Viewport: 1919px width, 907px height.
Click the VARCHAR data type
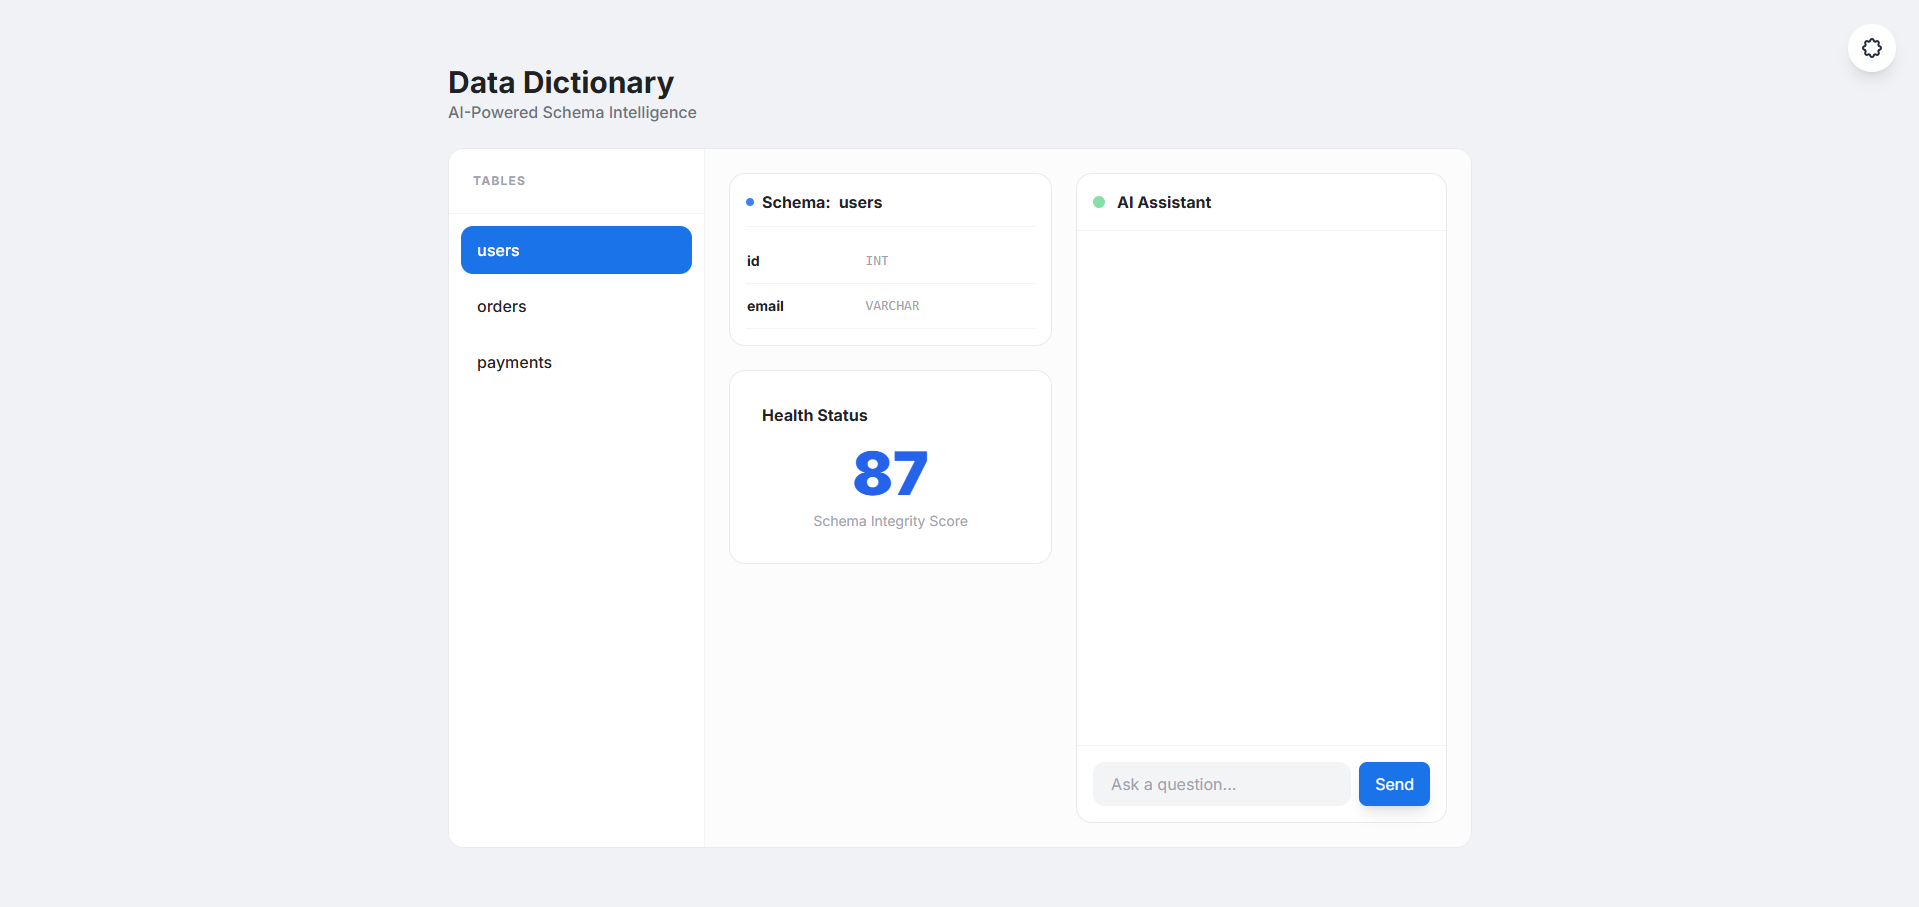point(892,306)
